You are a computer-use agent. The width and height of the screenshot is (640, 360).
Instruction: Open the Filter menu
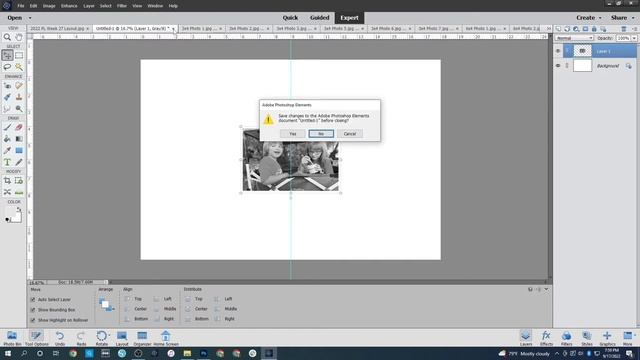click(122, 6)
